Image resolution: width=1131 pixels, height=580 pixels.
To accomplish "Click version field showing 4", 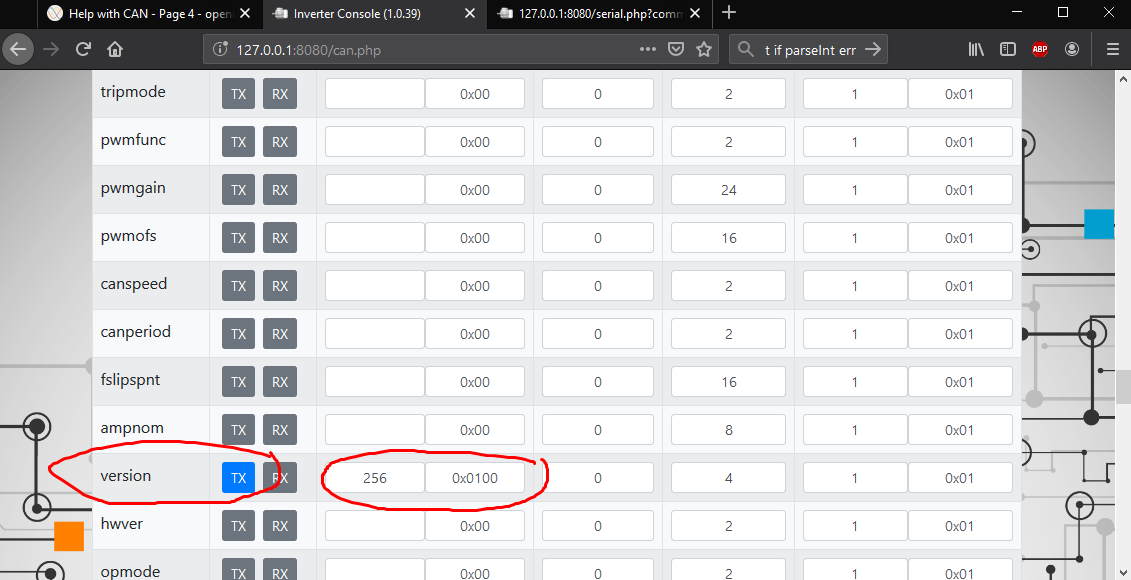I will (x=729, y=478).
